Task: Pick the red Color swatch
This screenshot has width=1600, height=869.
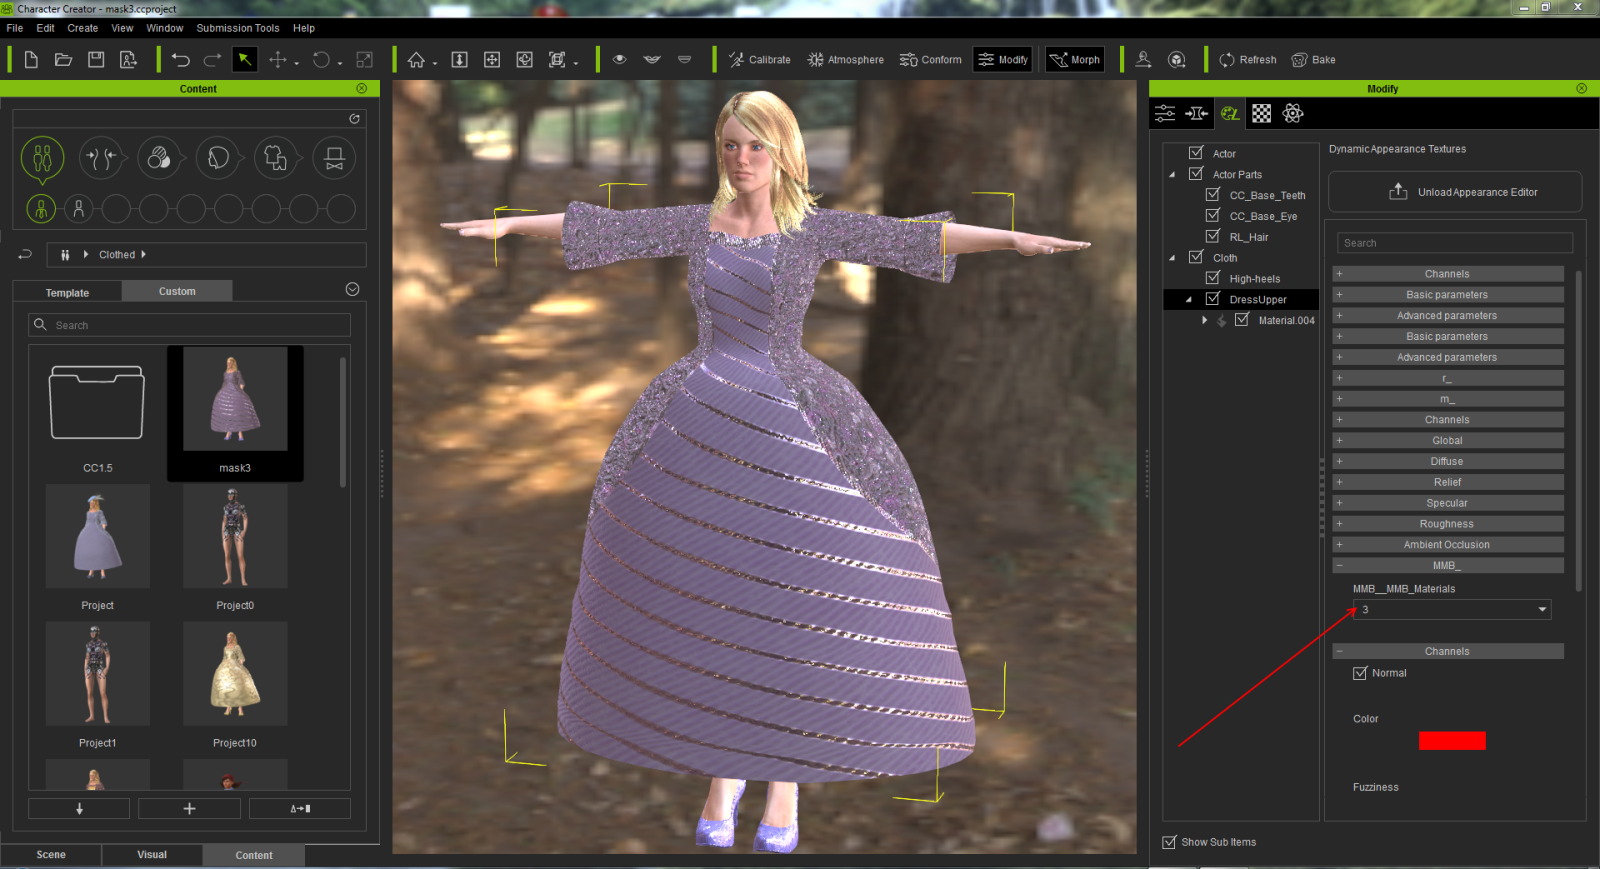Action: [x=1452, y=740]
